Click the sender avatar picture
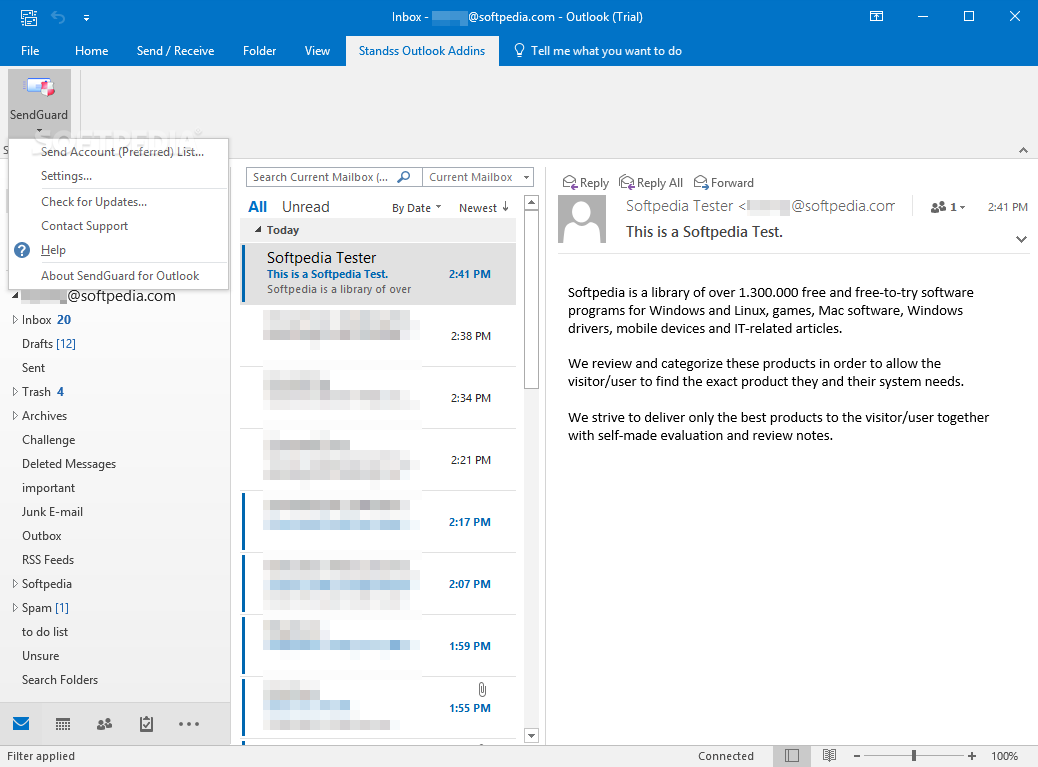1038x767 pixels. coord(582,219)
